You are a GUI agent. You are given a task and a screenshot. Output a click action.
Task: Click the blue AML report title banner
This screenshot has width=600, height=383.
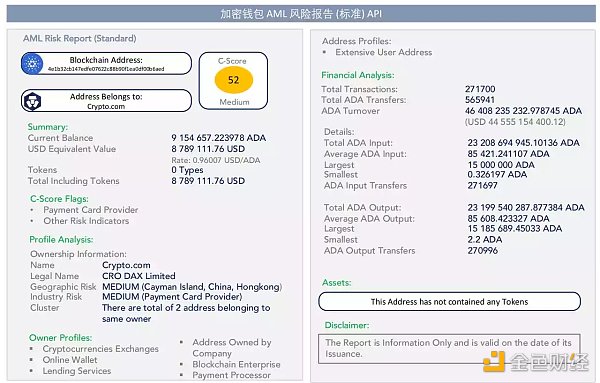(301, 14)
